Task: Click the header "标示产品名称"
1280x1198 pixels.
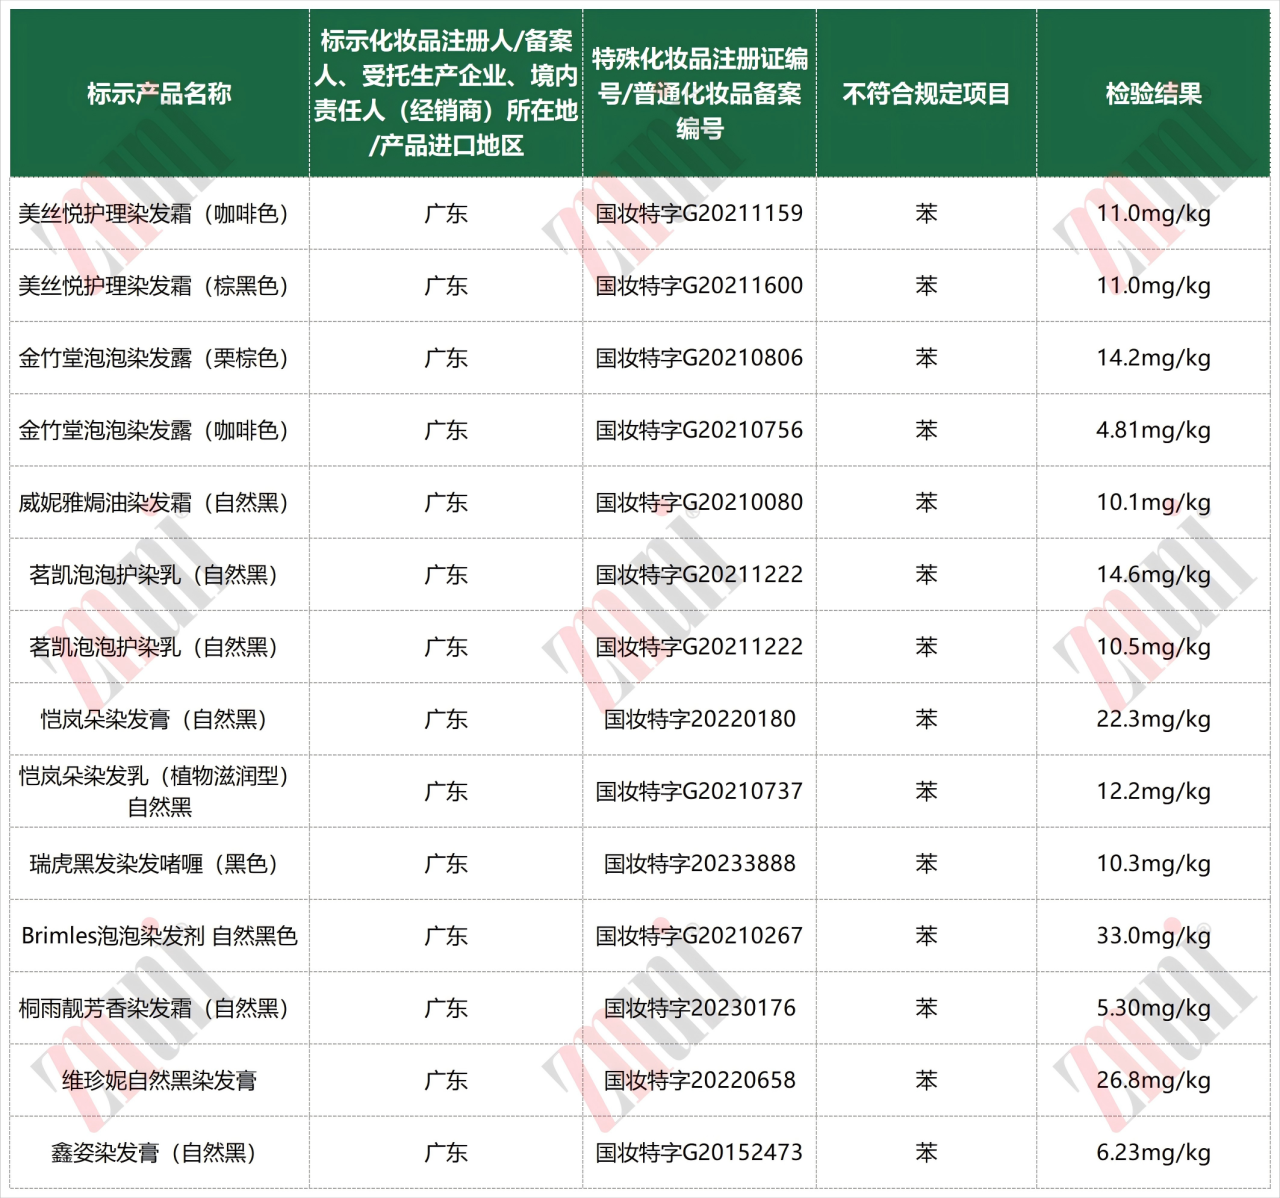Action: point(160,94)
